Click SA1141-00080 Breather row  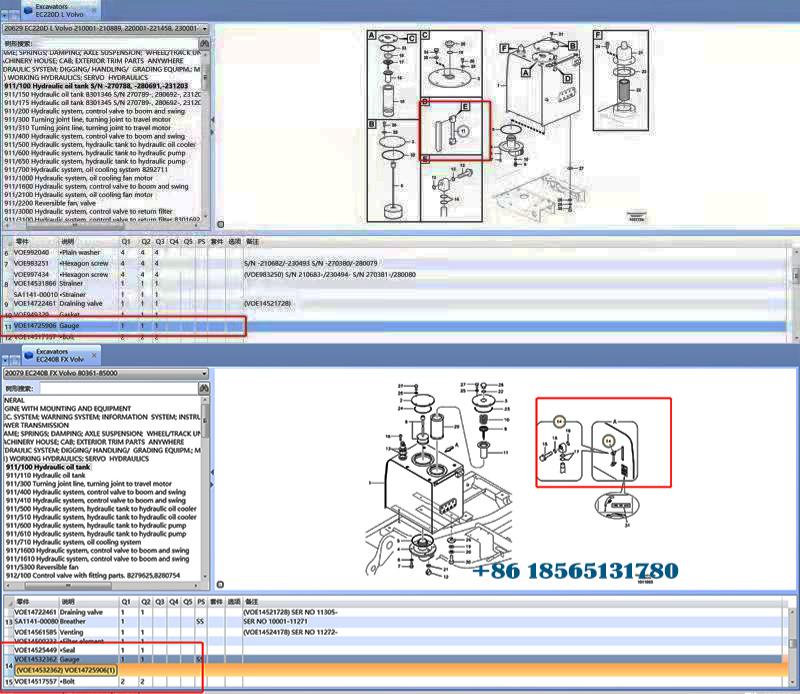point(395,622)
